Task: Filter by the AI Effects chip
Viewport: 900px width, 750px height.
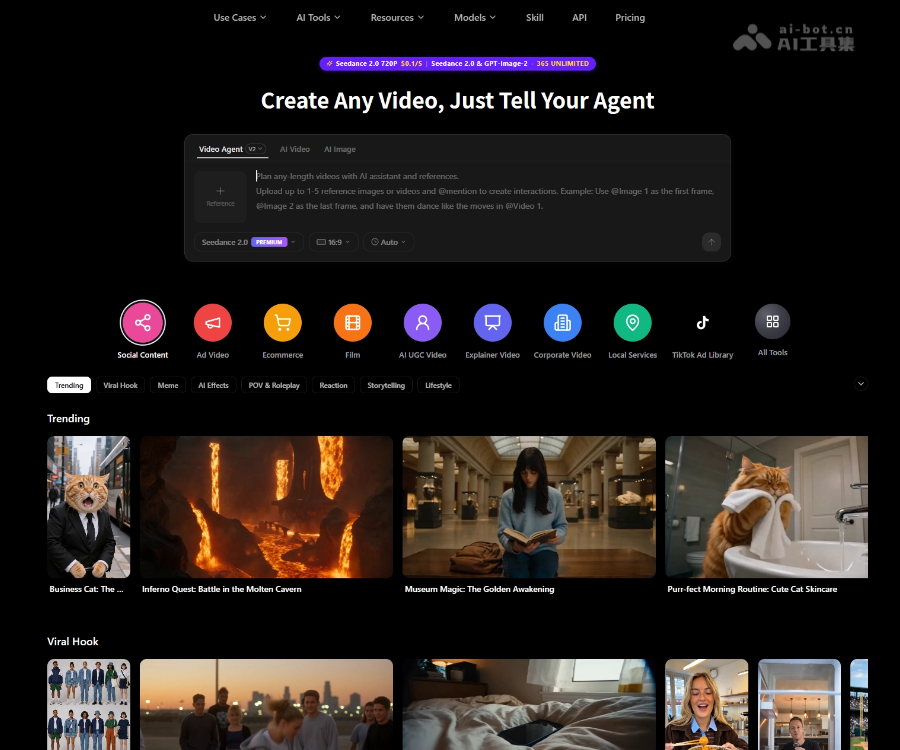Action: coord(214,385)
